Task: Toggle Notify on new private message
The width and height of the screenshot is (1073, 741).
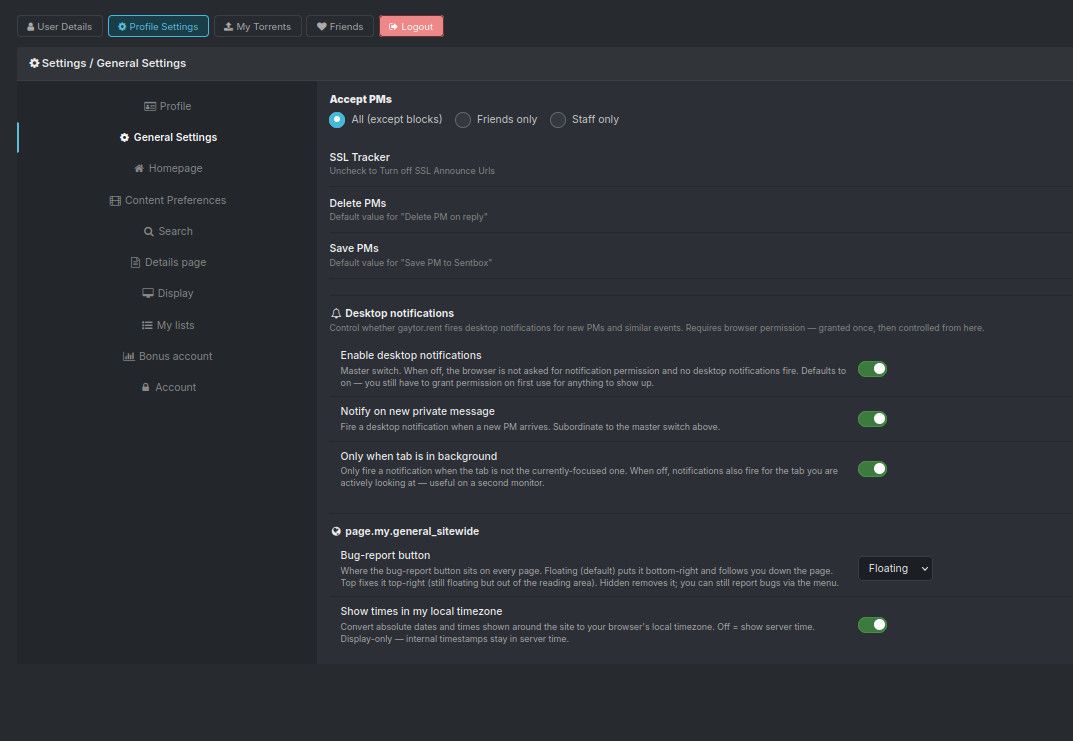Action: pyautogui.click(x=872, y=419)
